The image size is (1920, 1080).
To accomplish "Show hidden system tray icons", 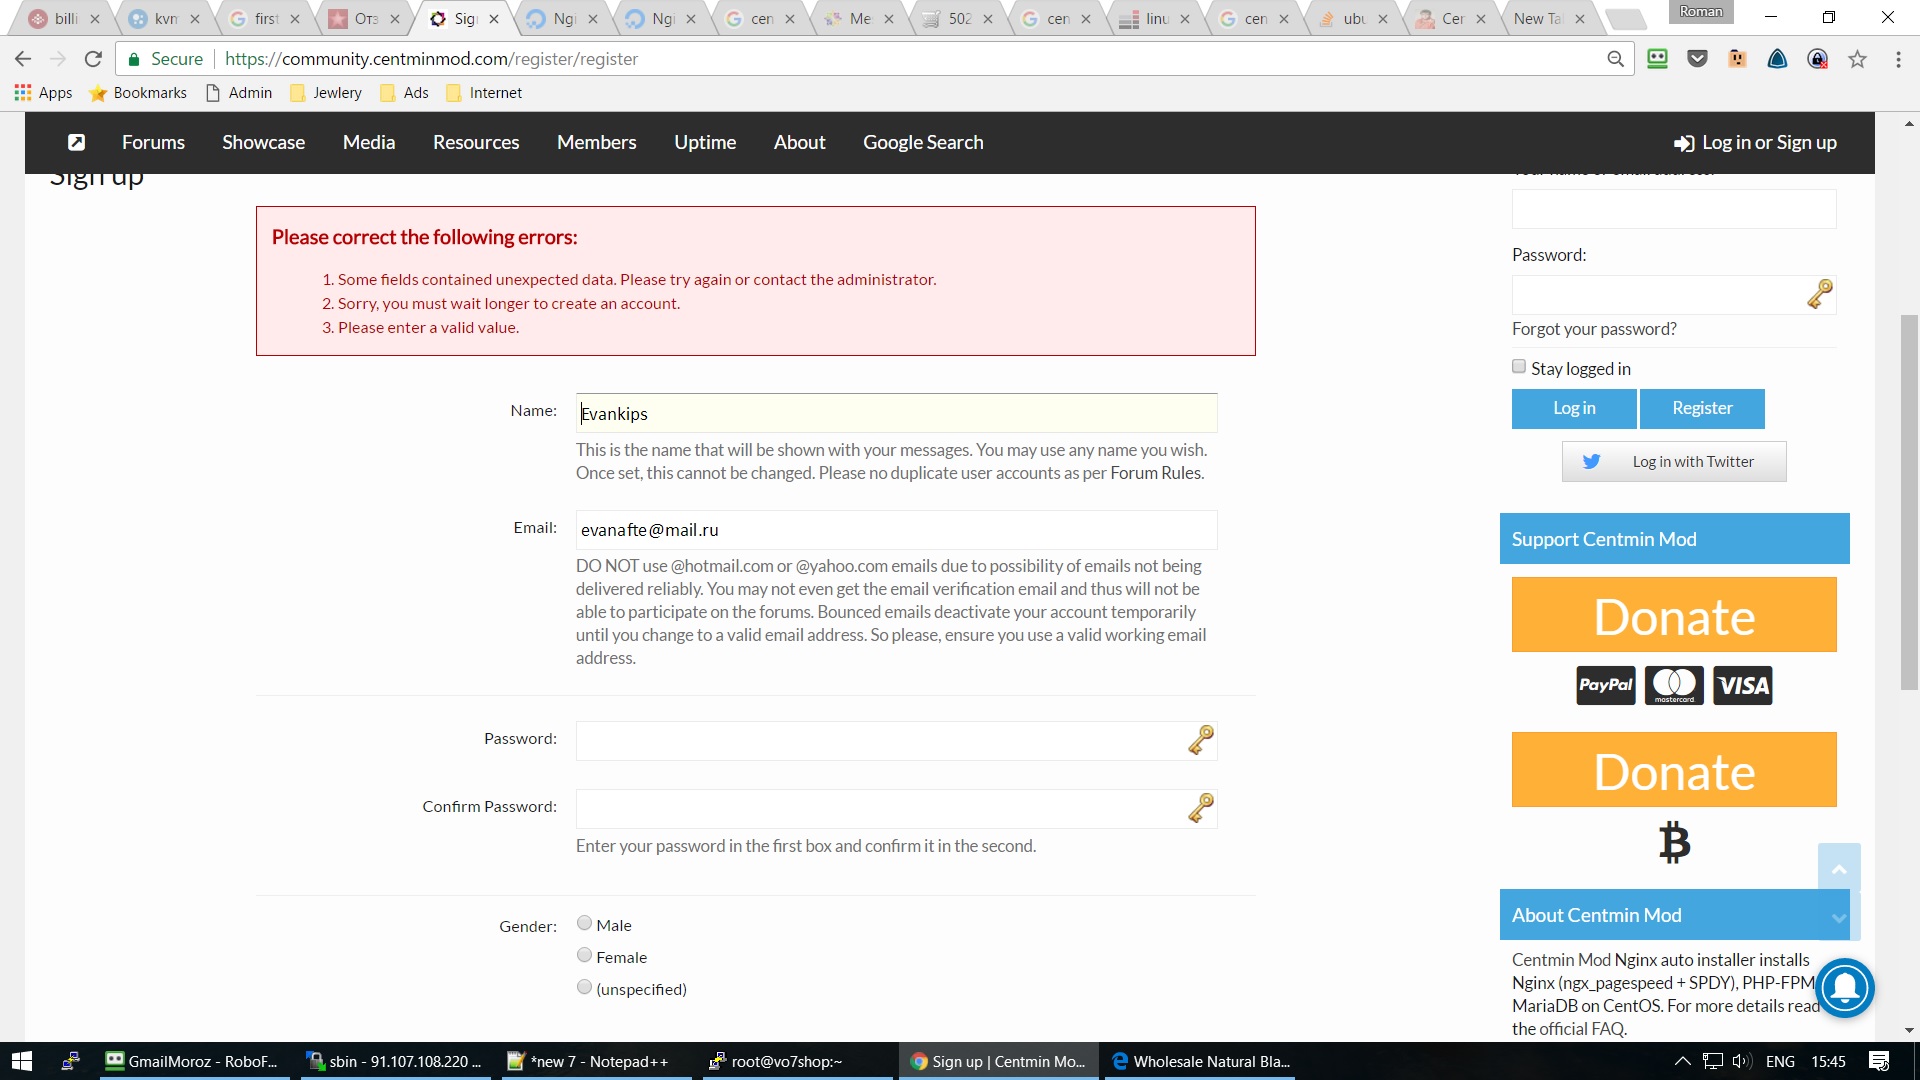I will (x=1682, y=1061).
